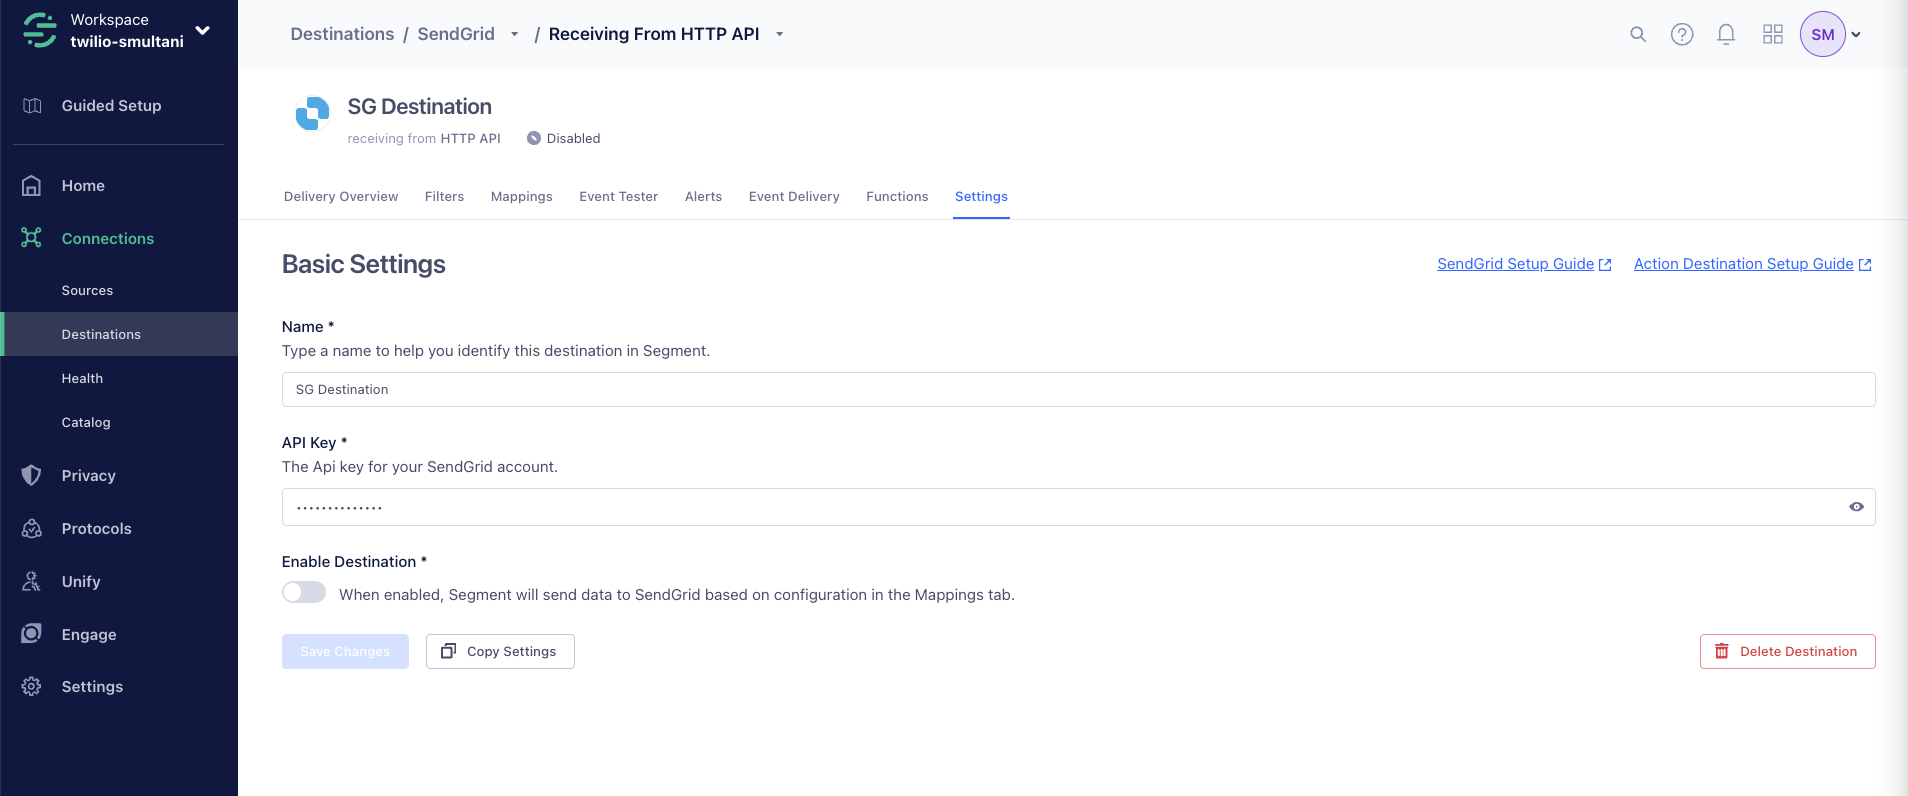Open search with the magnifier icon
The image size is (1908, 796).
(1638, 34)
